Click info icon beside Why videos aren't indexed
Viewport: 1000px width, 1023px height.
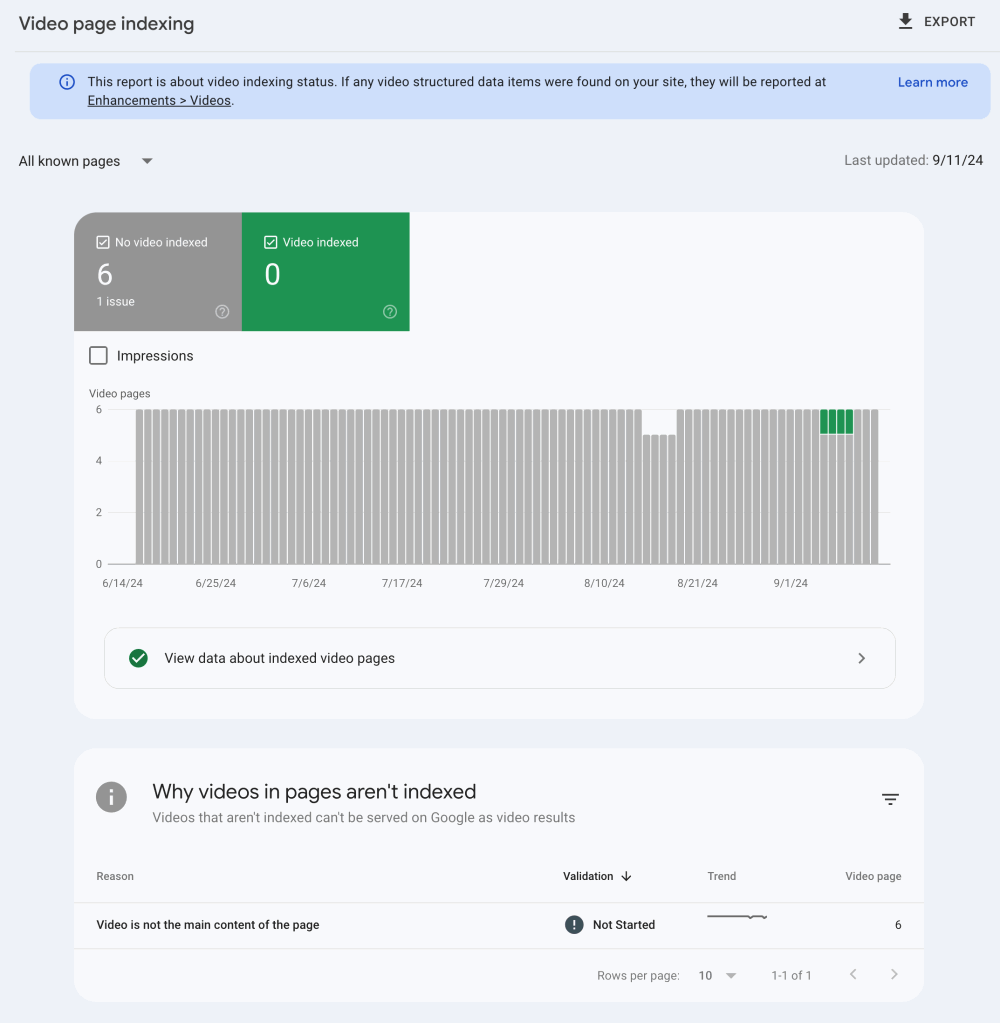pos(112,797)
